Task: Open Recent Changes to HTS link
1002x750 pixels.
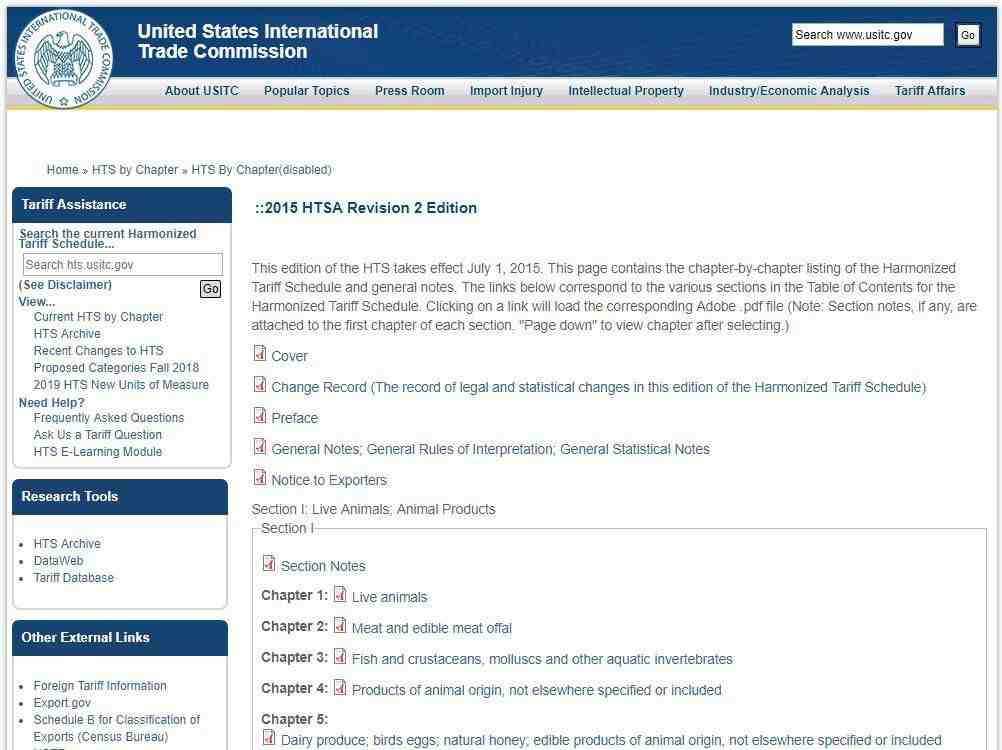Action: point(98,351)
